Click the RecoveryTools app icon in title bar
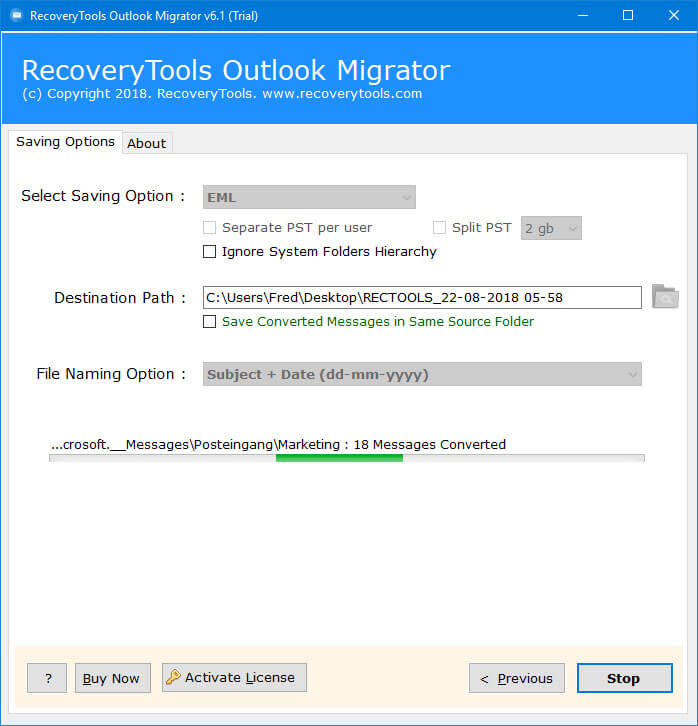698x726 pixels. point(15,15)
